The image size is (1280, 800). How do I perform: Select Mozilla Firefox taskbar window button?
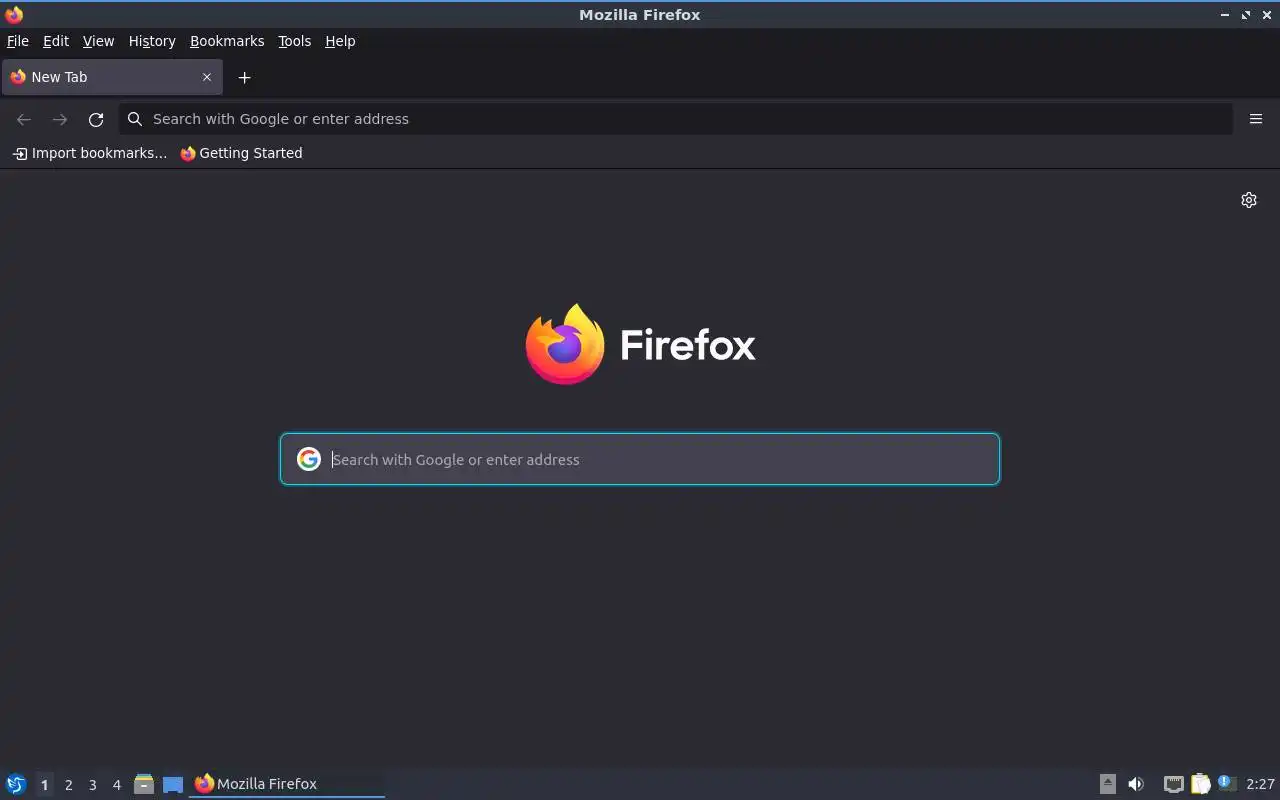tap(287, 784)
